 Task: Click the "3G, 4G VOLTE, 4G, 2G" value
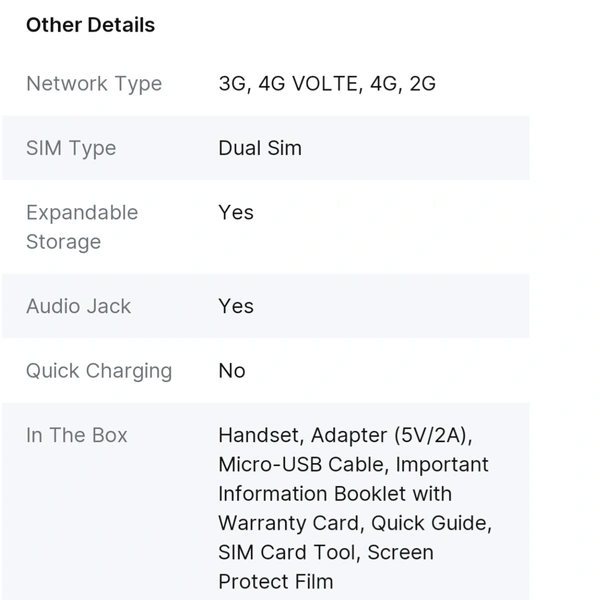pyautogui.click(x=327, y=84)
